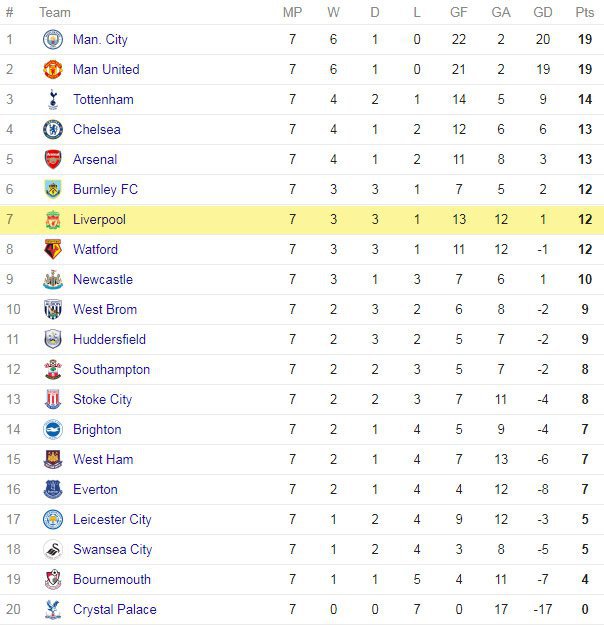Open the Southampton team link
604x626 pixels.
[111, 370]
